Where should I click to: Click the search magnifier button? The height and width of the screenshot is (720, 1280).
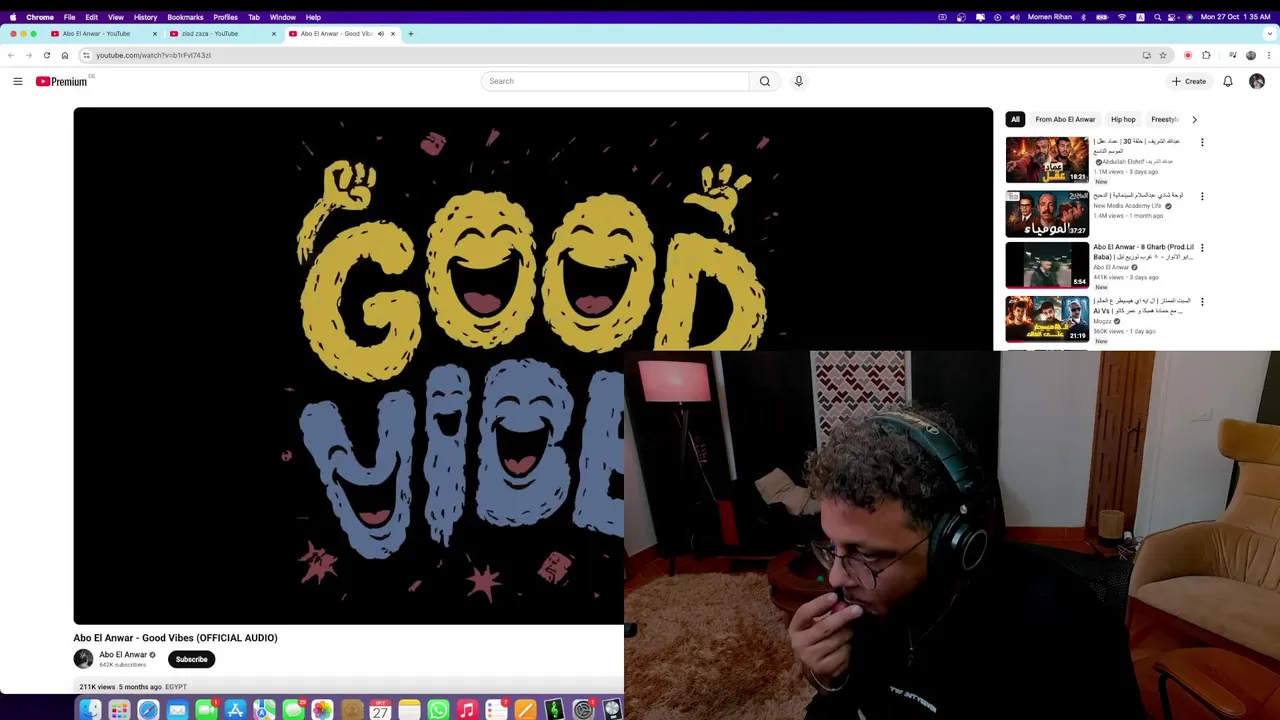coord(765,81)
